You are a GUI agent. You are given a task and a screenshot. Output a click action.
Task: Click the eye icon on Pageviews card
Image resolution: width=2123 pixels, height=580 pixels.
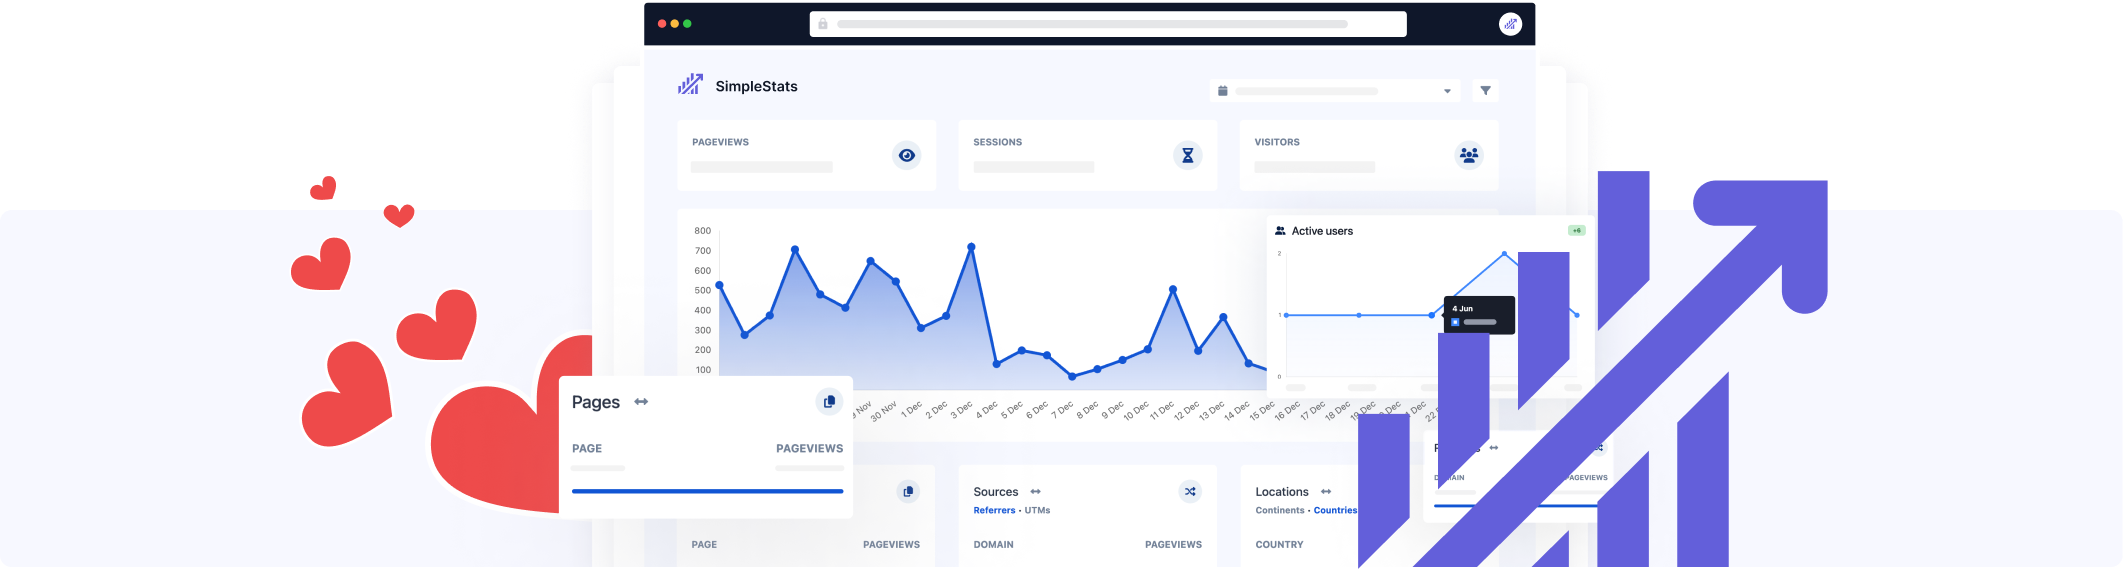pos(906,155)
